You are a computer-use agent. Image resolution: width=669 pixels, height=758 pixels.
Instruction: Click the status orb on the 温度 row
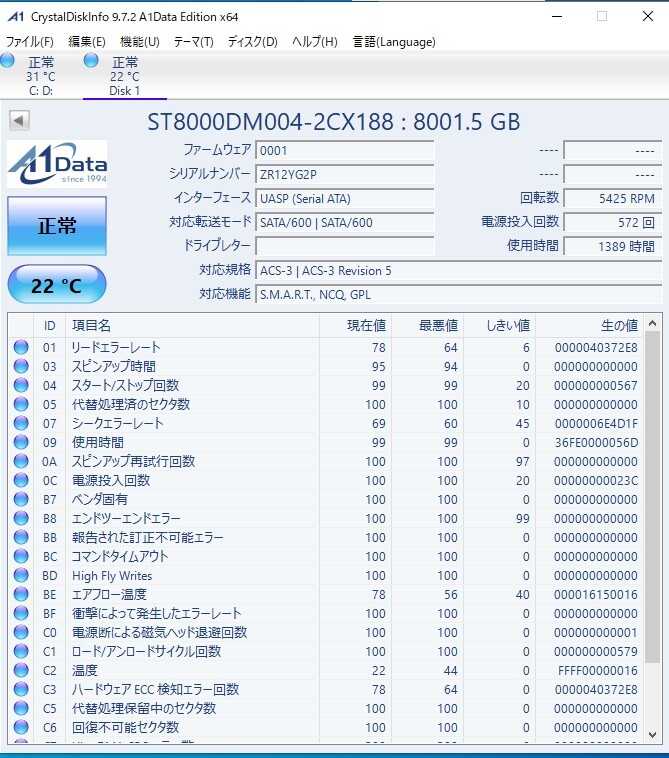click(x=21, y=670)
